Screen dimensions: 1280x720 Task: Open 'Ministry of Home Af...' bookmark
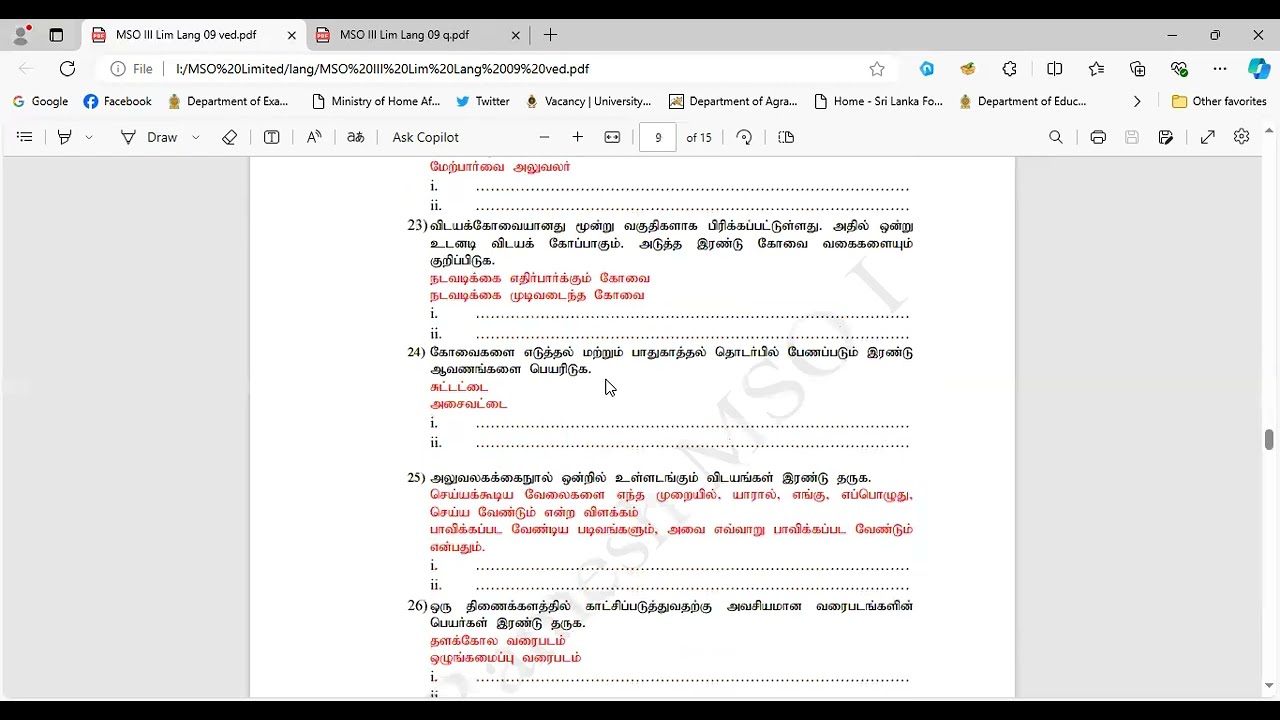click(376, 101)
